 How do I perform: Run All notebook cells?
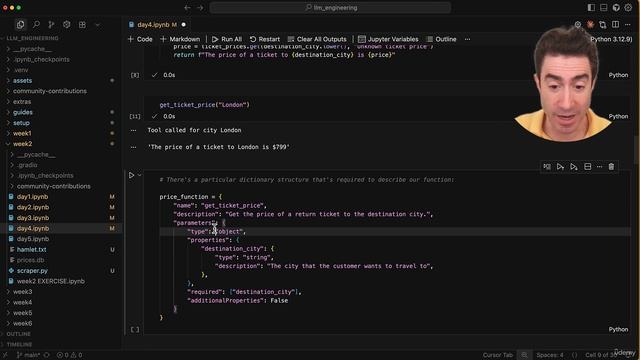[x=227, y=39]
